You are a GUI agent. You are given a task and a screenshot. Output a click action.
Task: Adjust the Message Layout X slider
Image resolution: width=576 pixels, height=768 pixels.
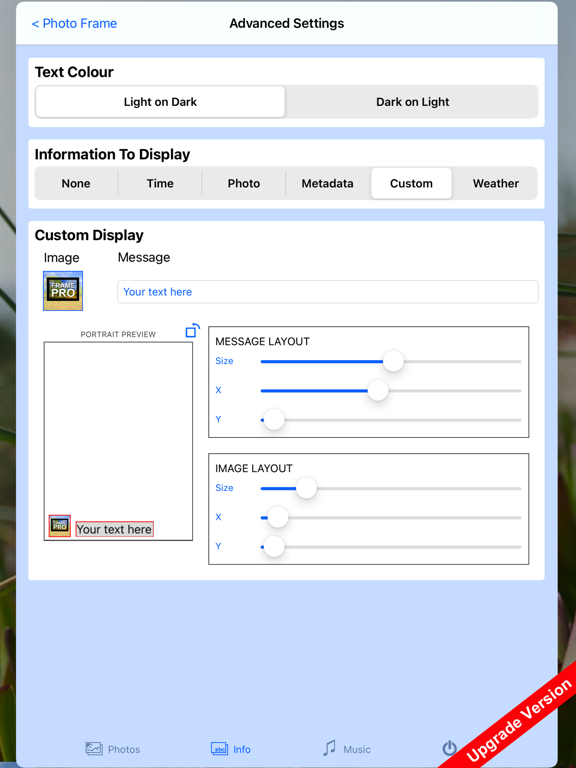tap(378, 391)
